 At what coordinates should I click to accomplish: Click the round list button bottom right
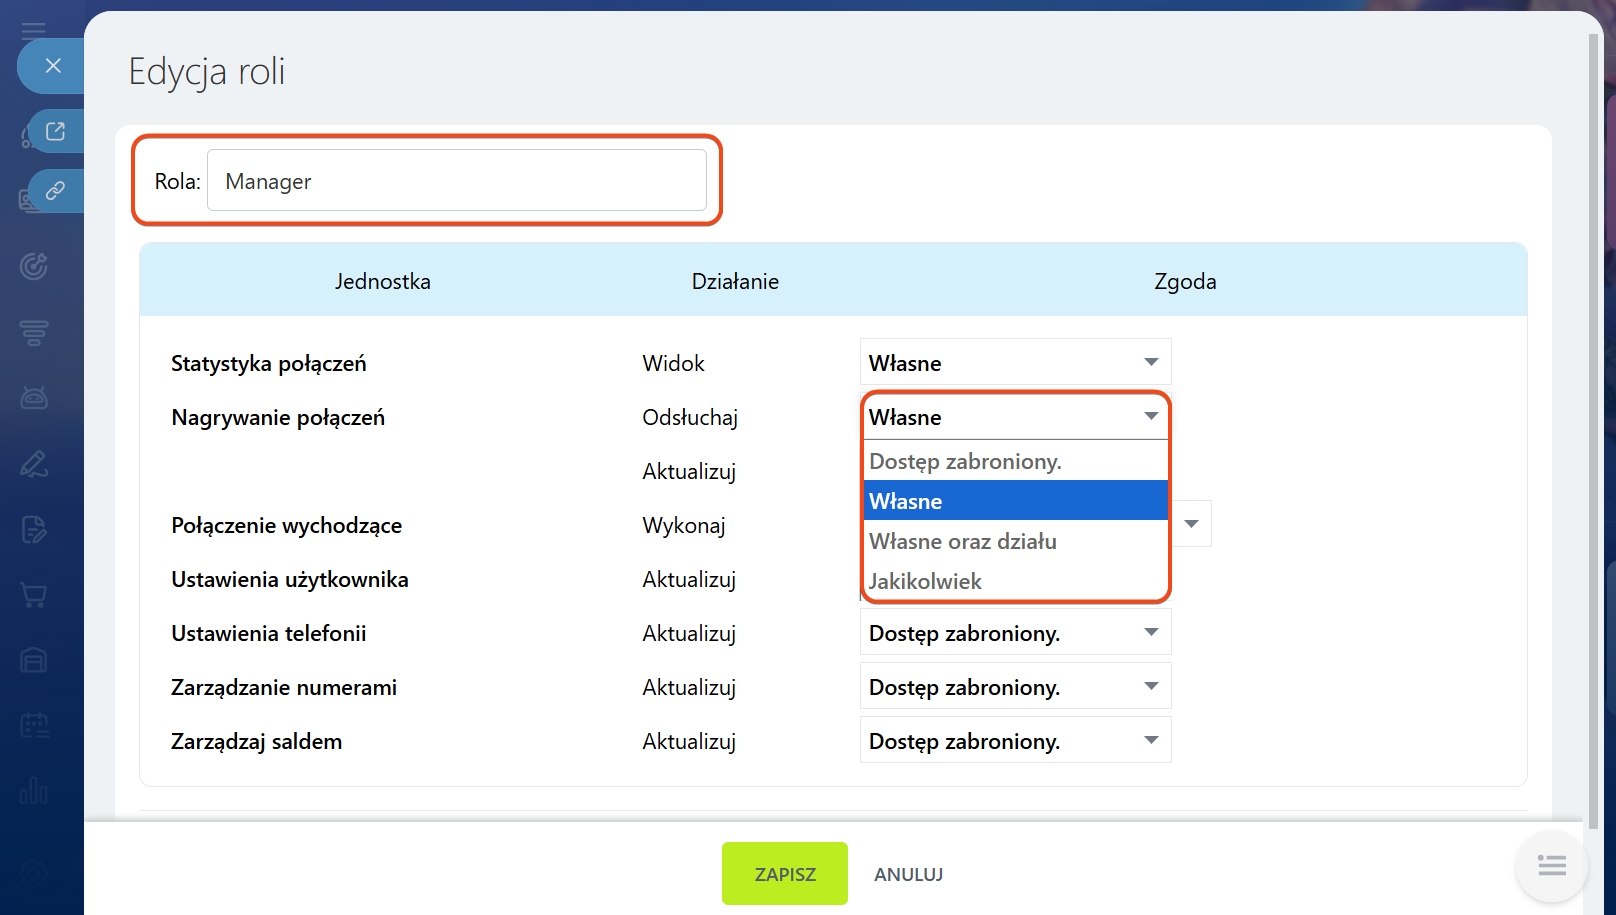1551,866
